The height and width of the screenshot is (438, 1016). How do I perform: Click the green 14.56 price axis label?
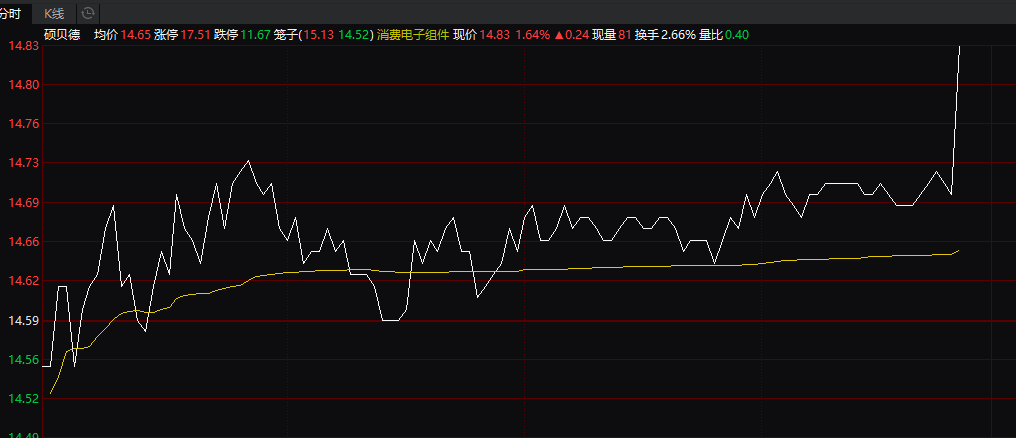23,360
